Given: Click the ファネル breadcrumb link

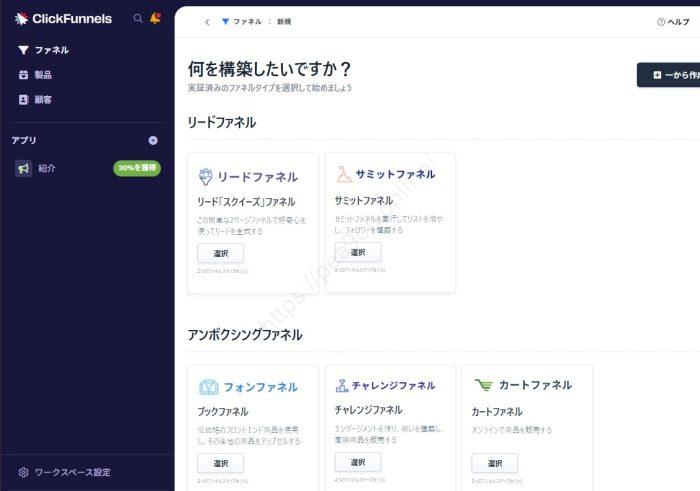Looking at the screenshot, I should [246, 21].
